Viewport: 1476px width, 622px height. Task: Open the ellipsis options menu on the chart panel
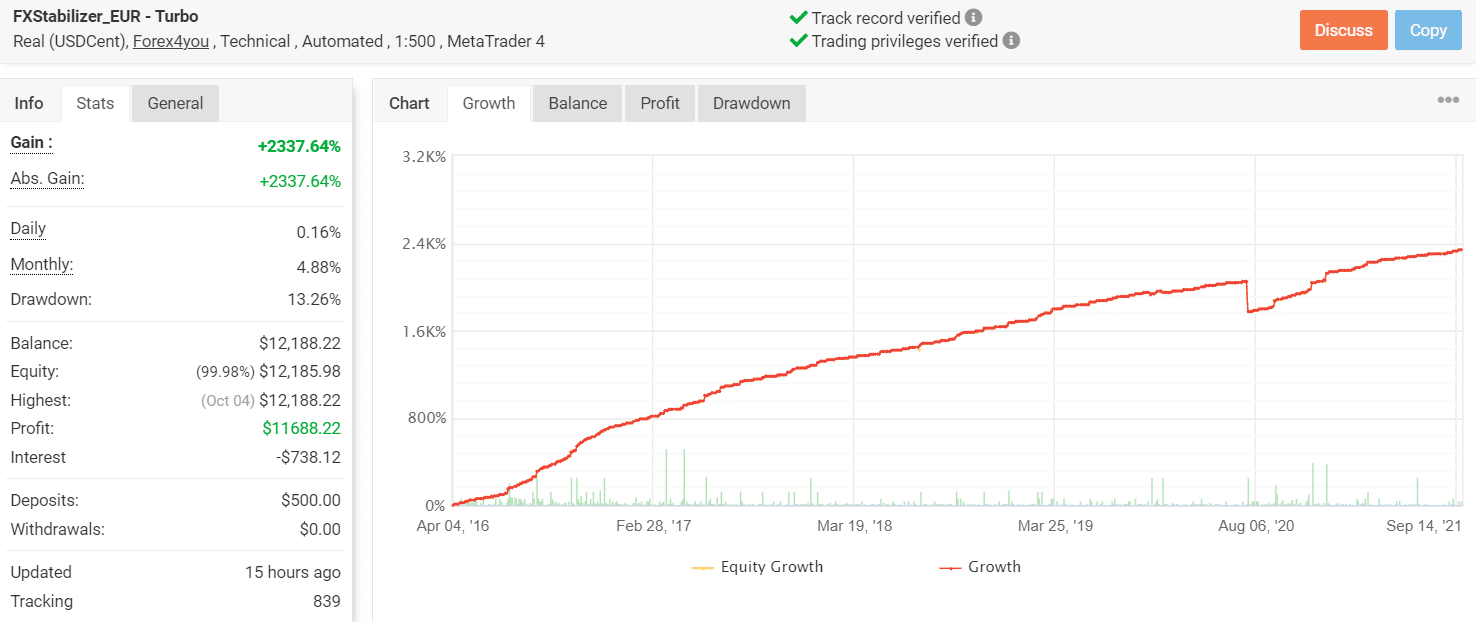[x=1448, y=98]
